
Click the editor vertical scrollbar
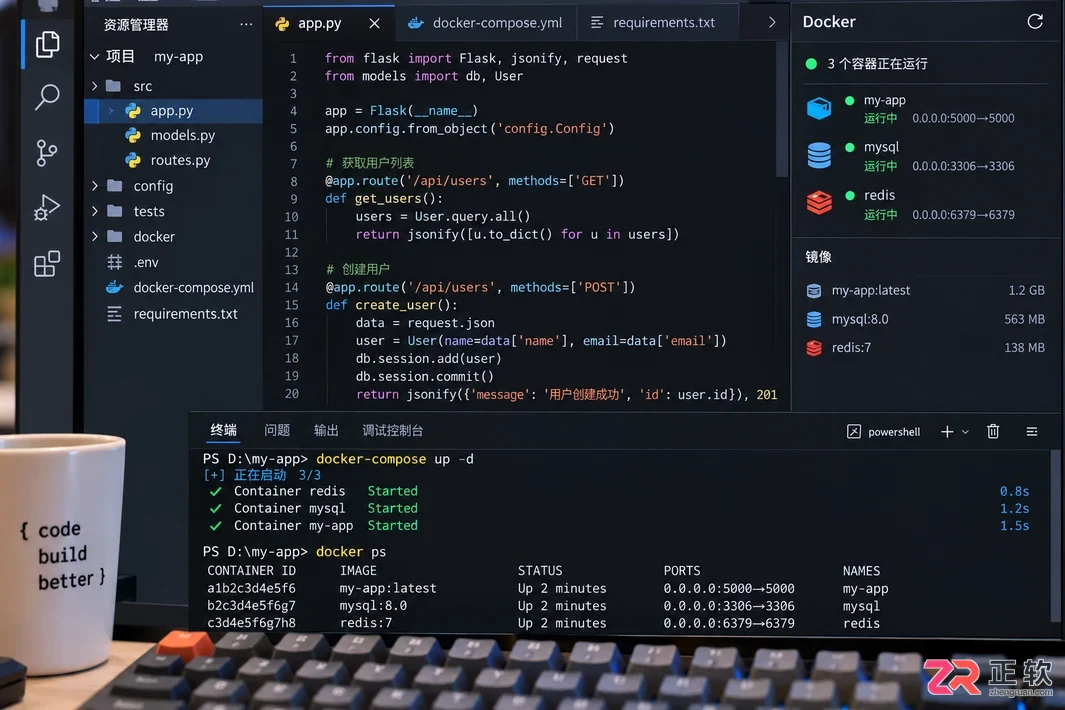[782, 109]
